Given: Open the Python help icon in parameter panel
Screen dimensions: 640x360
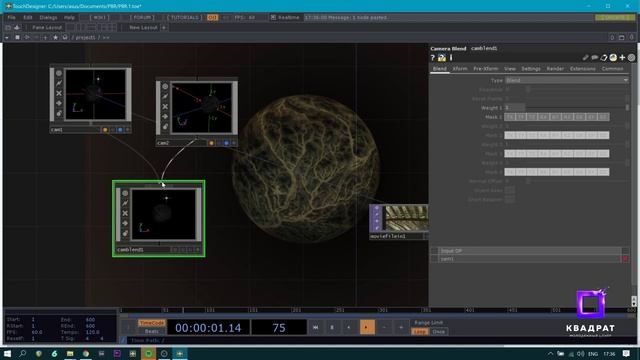Looking at the screenshot, I should pyautogui.click(x=442, y=58).
